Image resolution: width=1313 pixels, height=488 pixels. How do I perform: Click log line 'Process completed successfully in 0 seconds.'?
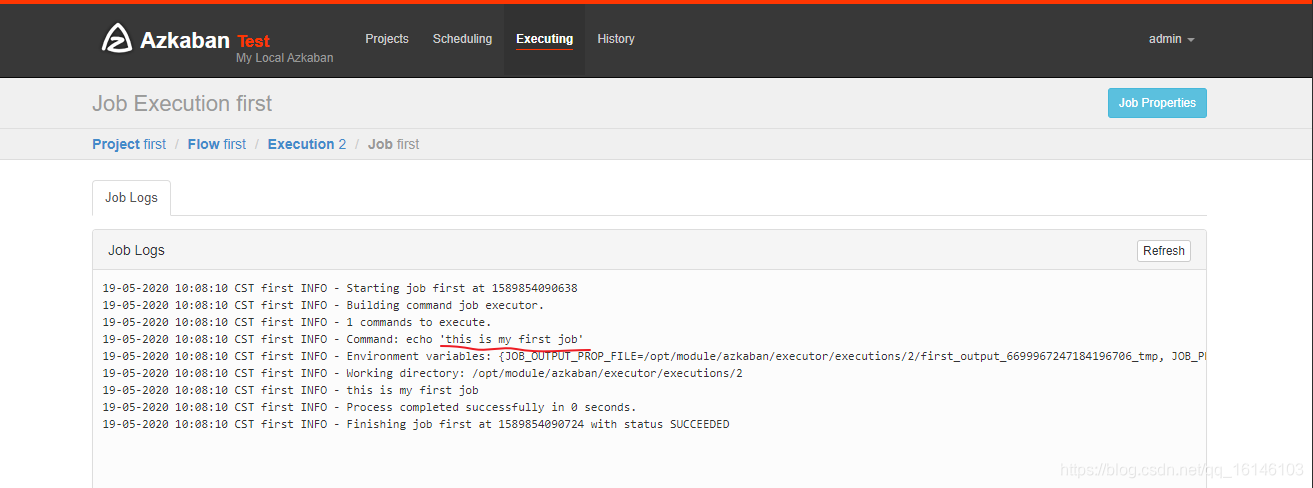369,407
